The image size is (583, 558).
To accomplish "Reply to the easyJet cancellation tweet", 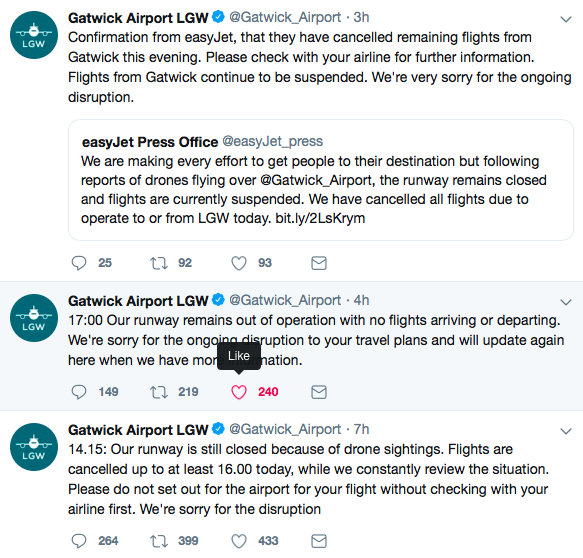I will click(79, 263).
